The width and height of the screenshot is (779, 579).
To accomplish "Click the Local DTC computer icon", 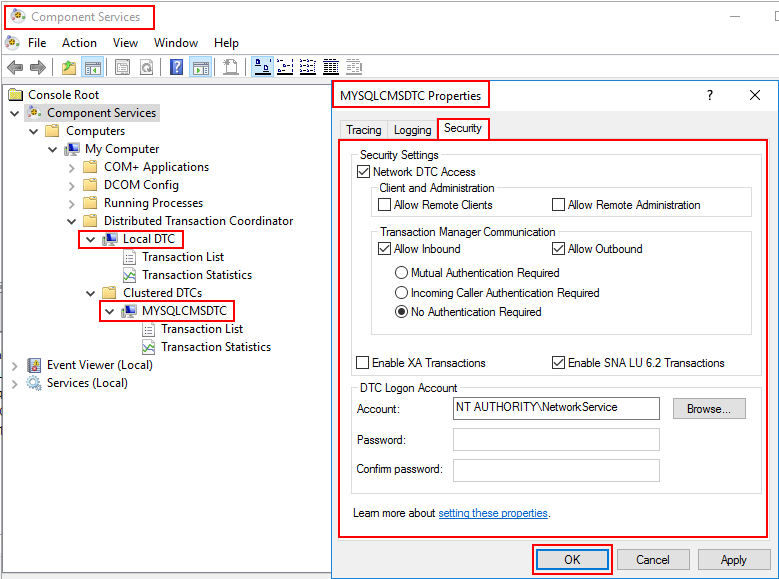I will pyautogui.click(x=110, y=239).
